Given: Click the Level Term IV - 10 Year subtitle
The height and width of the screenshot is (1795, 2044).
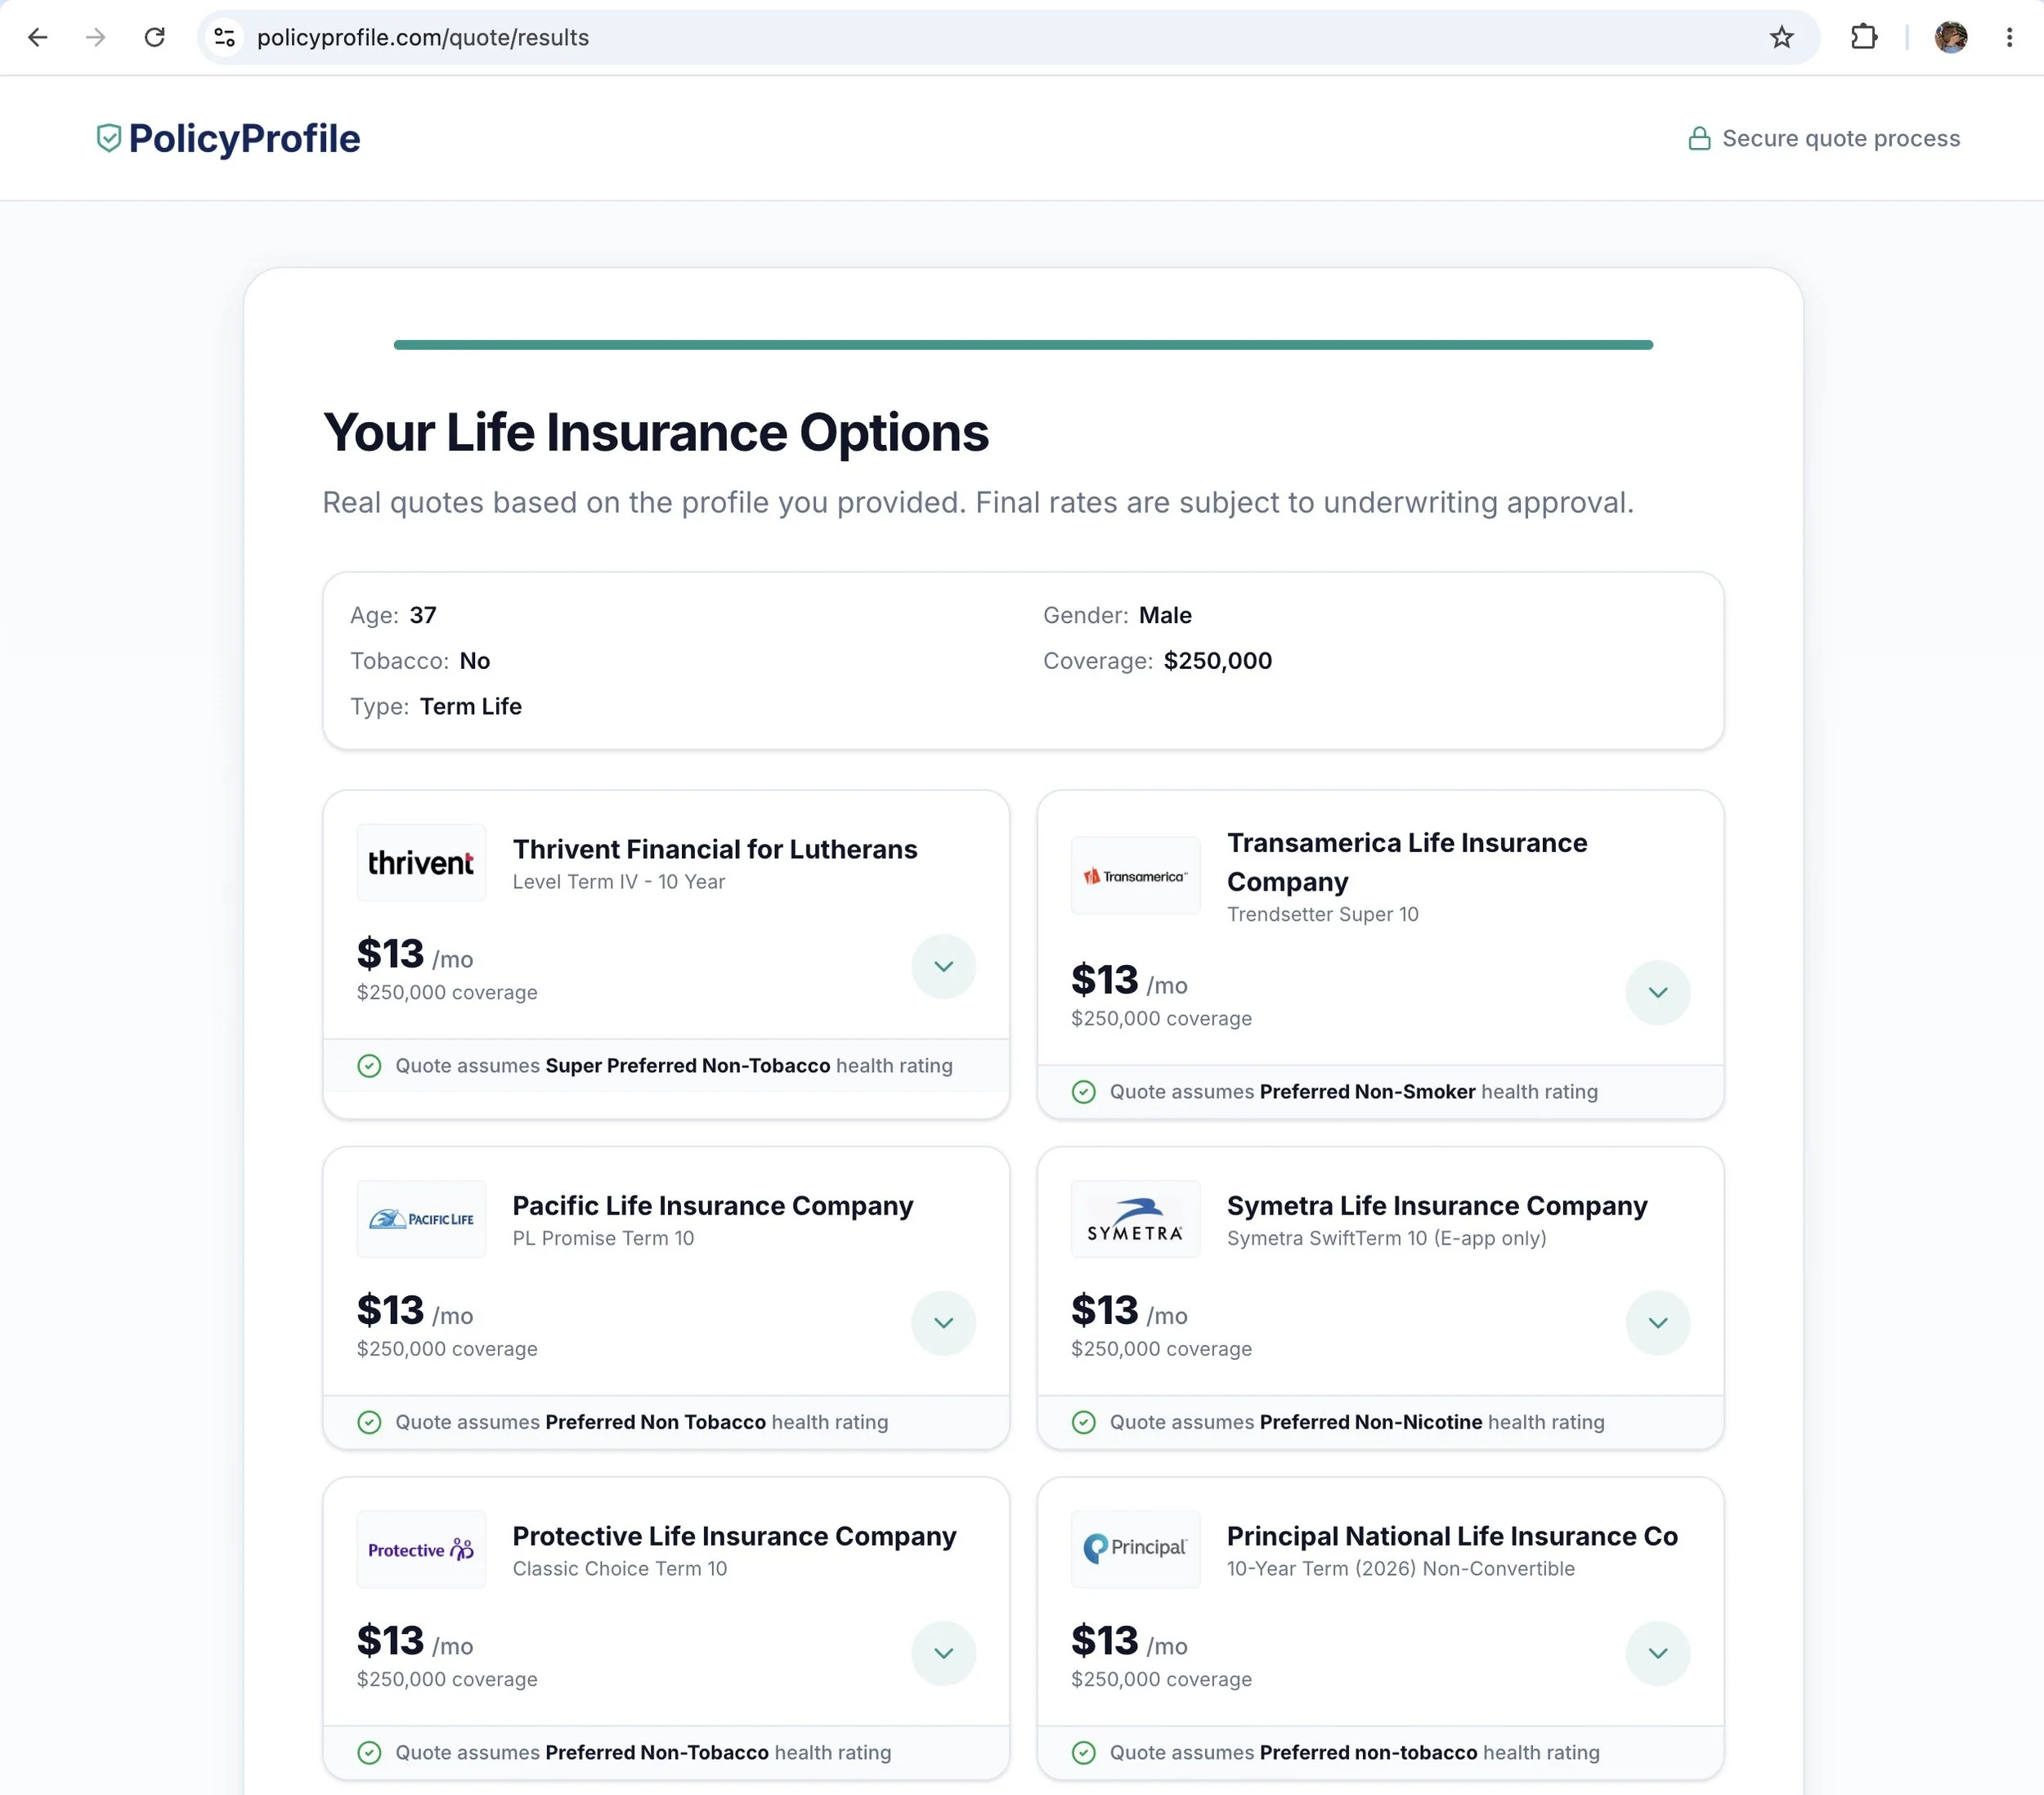Looking at the screenshot, I should pos(619,882).
